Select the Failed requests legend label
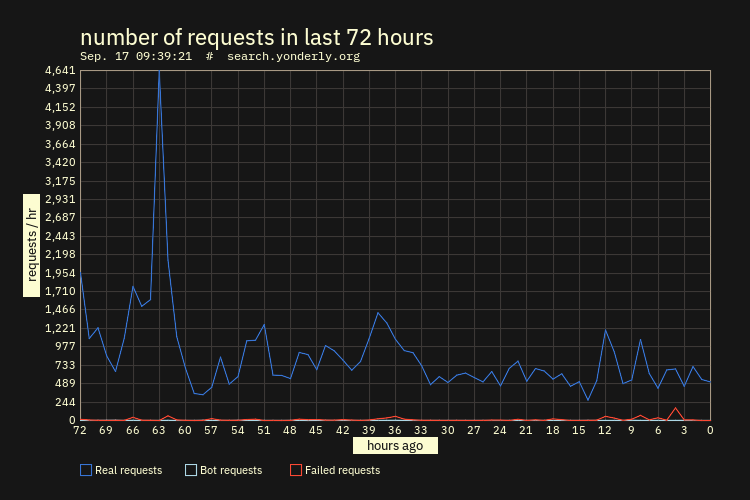Image resolution: width=750 pixels, height=500 pixels. pos(342,470)
